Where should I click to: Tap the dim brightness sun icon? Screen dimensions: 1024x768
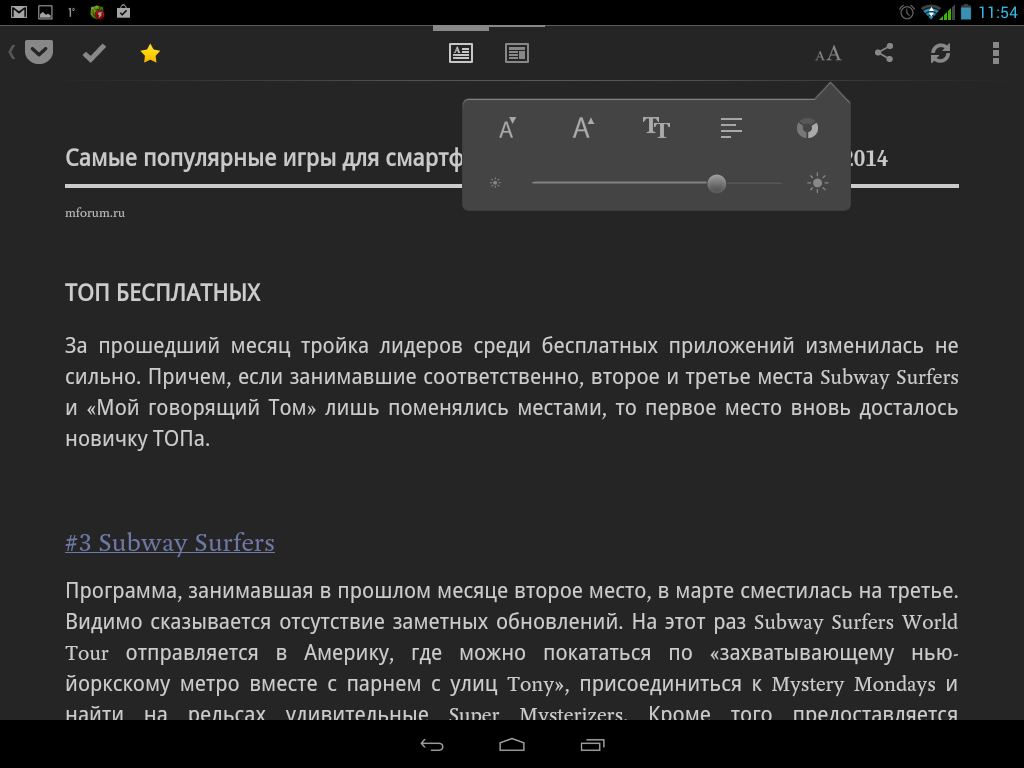click(x=495, y=183)
